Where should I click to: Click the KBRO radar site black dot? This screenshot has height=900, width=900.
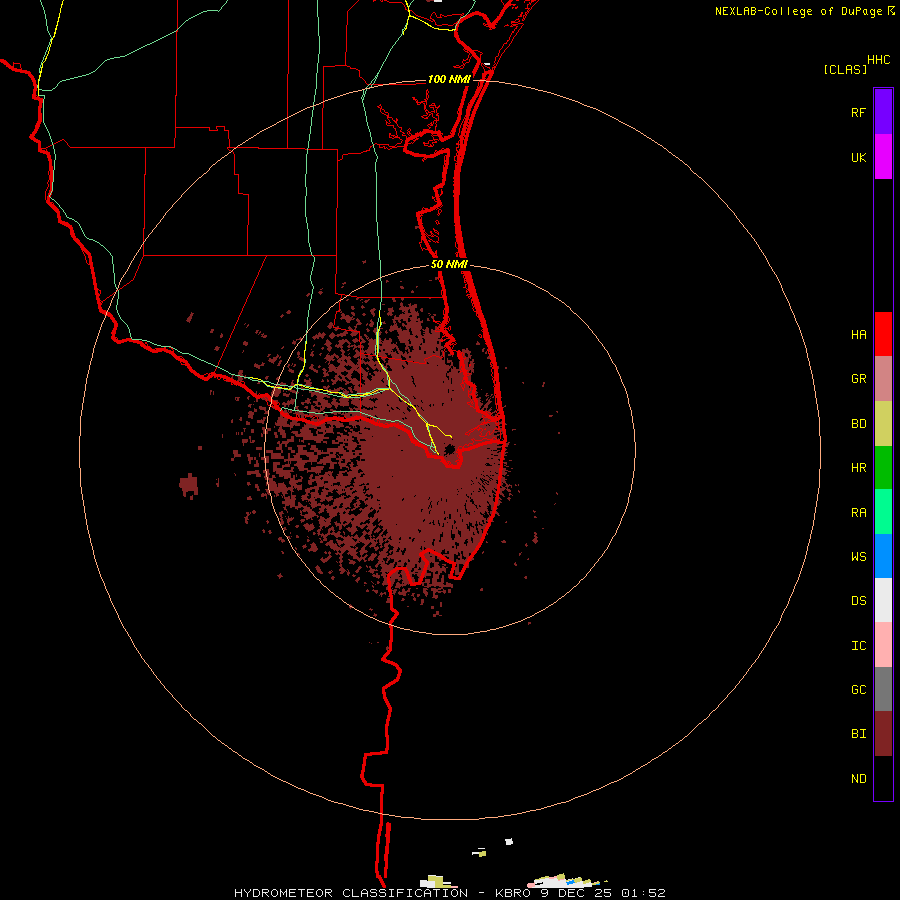[449, 449]
